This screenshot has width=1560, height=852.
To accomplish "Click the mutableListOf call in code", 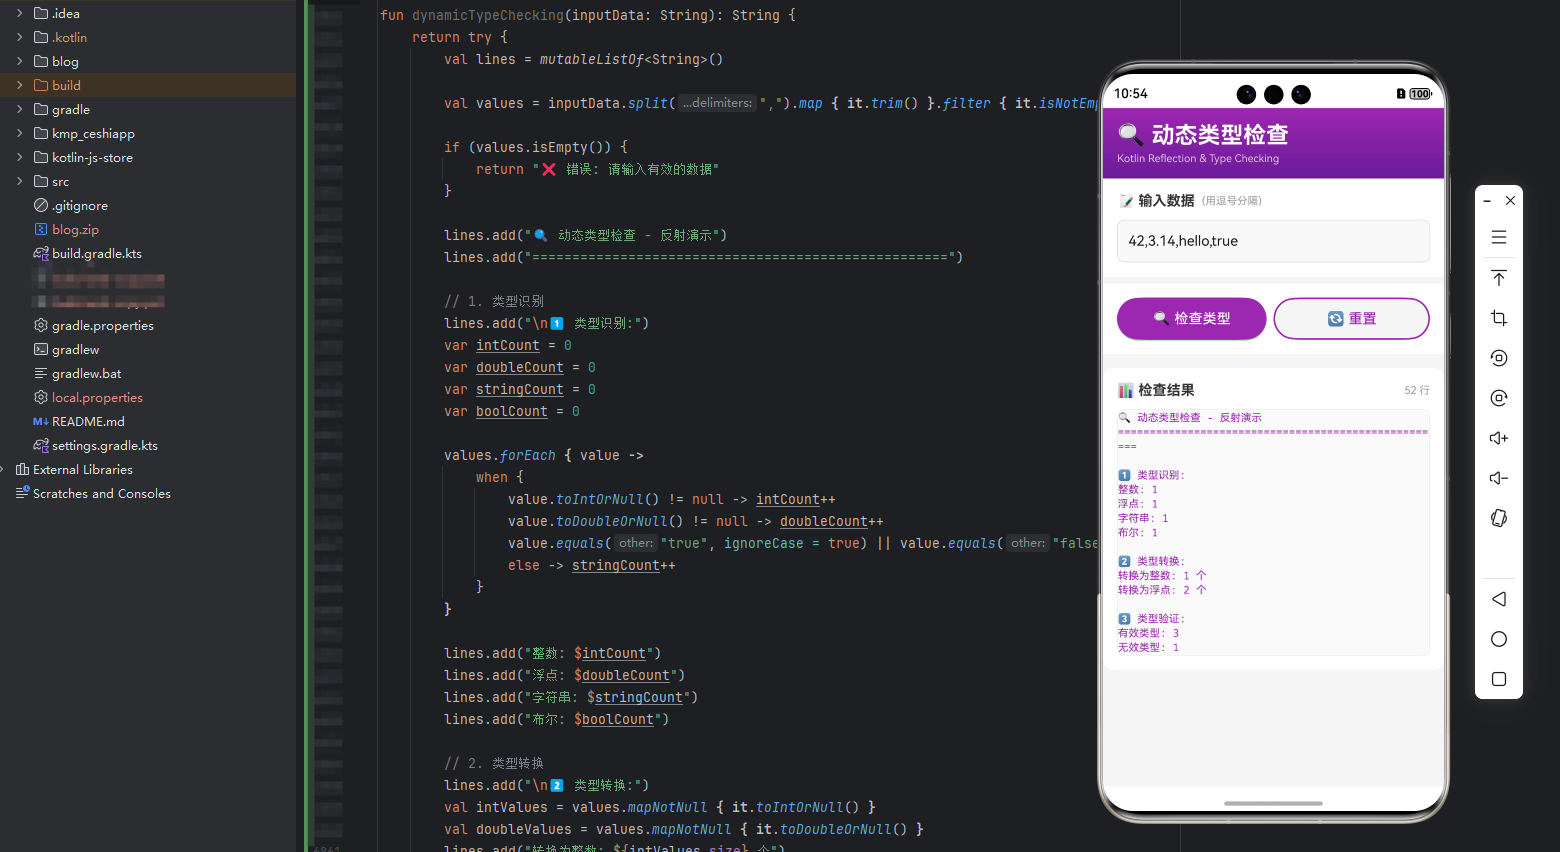I will 591,59.
